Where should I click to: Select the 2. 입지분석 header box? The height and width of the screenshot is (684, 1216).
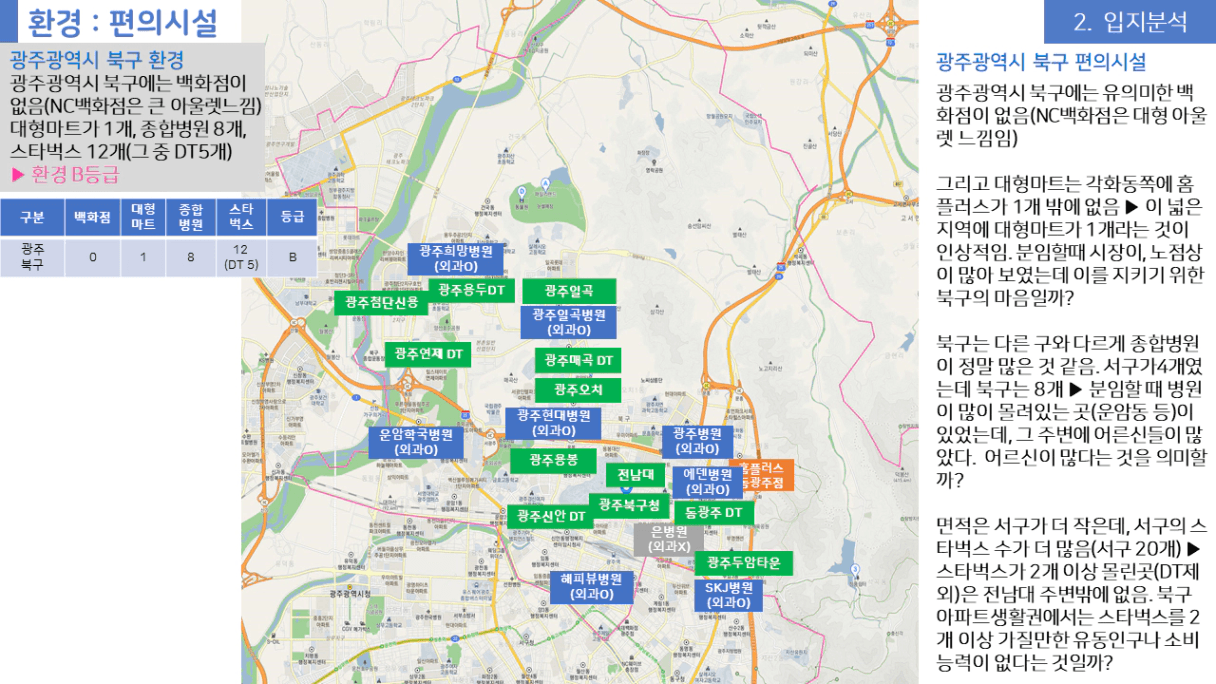(1130, 21)
